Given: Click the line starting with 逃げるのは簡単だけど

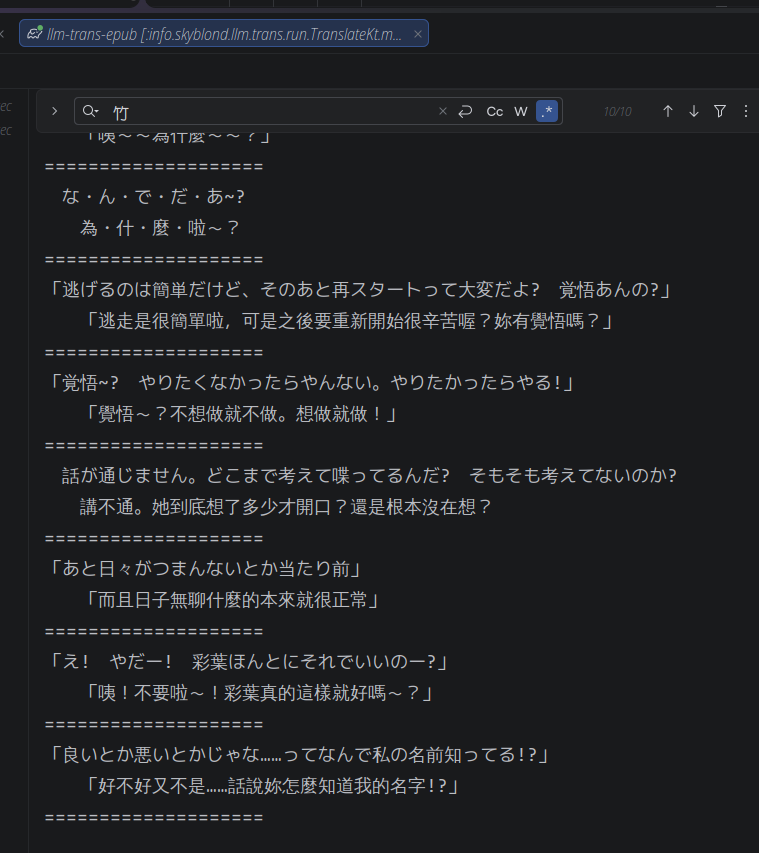Looking at the screenshot, I should pyautogui.click(x=360, y=290).
